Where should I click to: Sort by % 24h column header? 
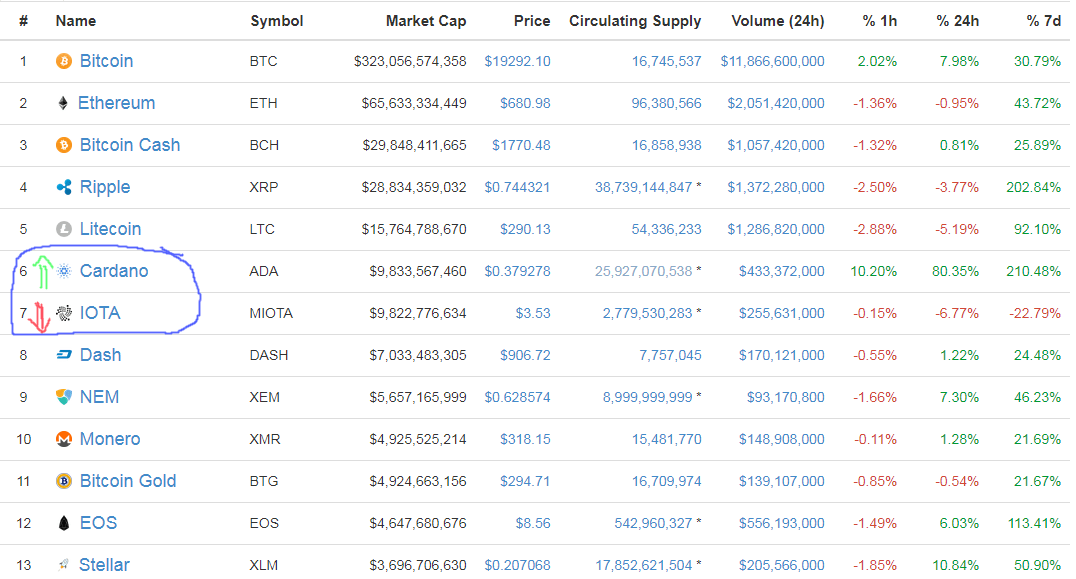[957, 21]
